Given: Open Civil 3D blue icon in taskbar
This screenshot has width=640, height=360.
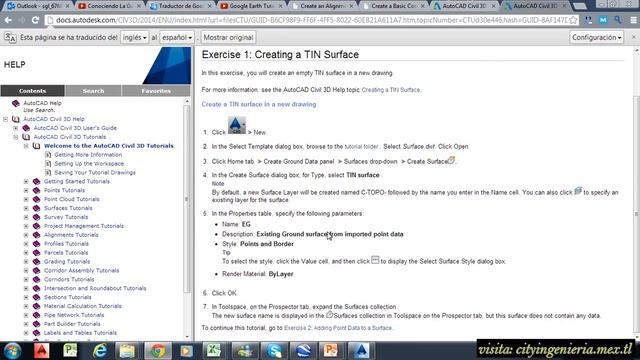Looking at the screenshot, I should (x=361, y=351).
